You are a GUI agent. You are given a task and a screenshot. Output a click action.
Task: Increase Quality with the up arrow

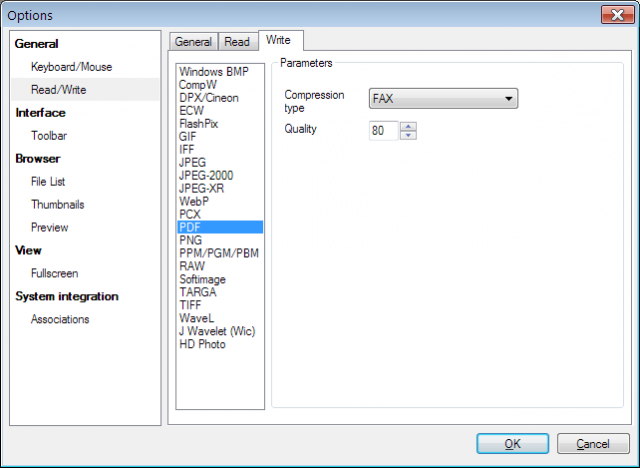click(x=408, y=126)
